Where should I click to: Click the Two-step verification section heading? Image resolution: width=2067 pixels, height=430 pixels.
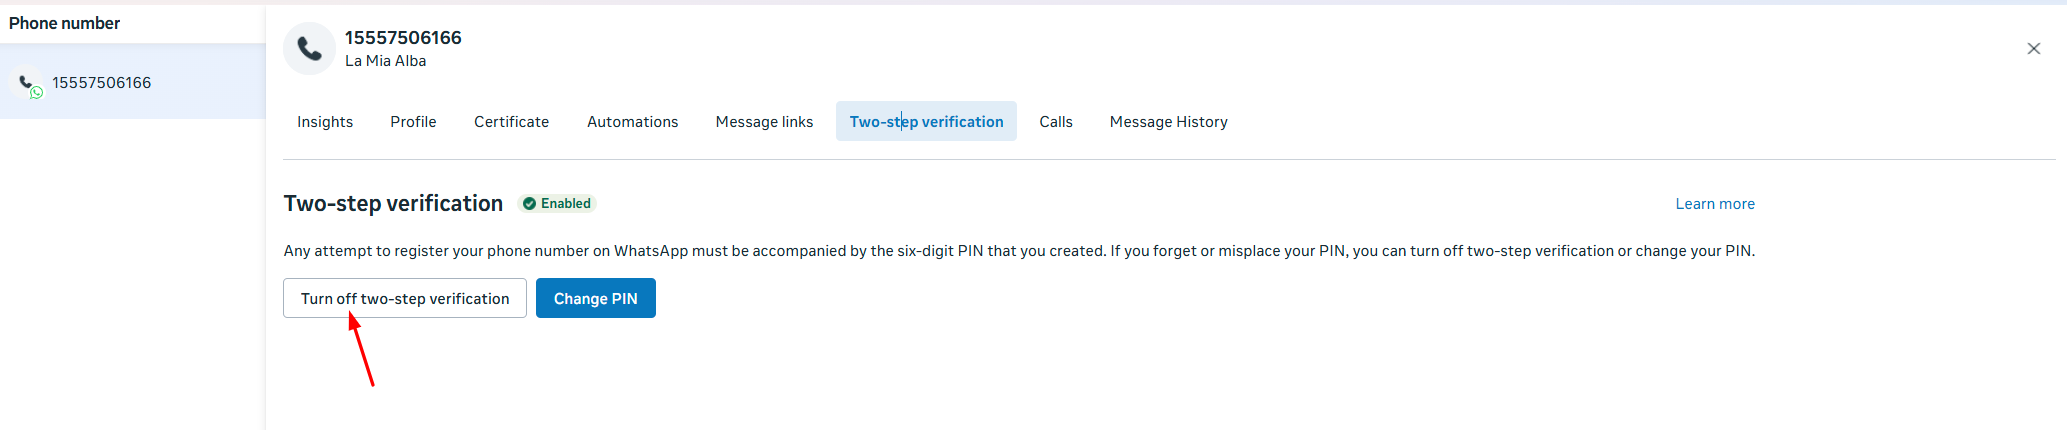click(393, 204)
